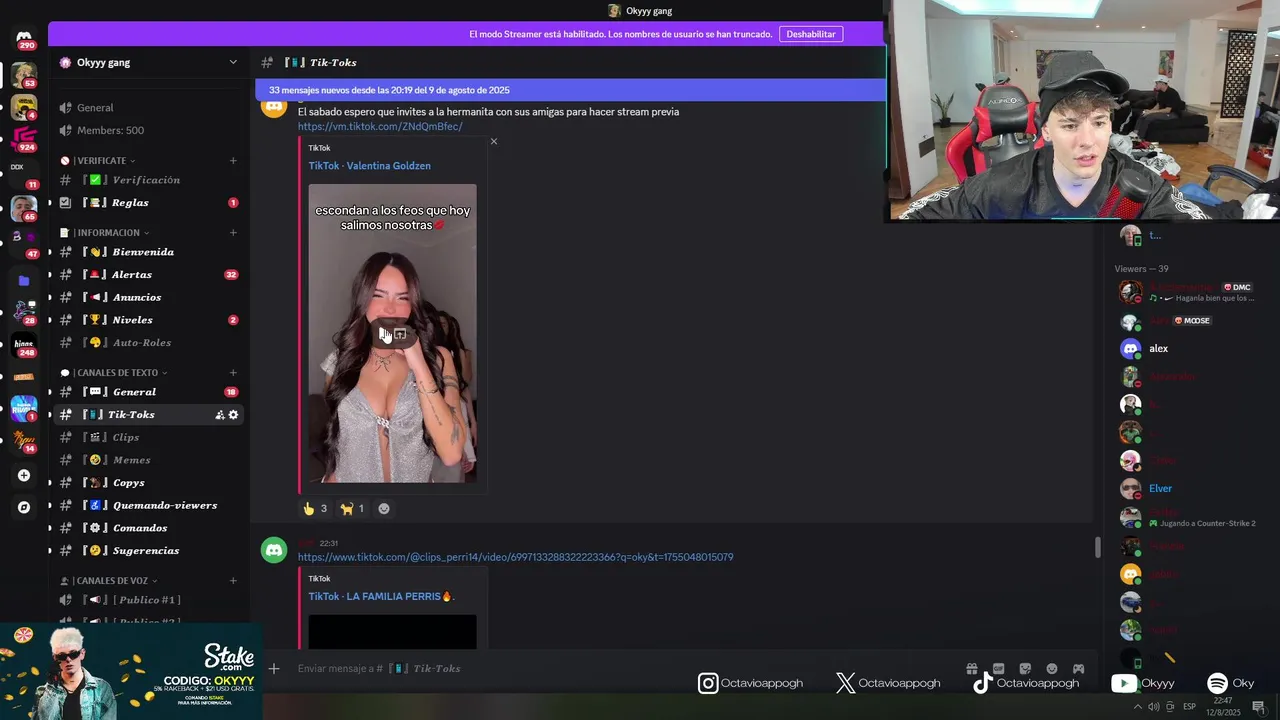Image resolution: width=1280 pixels, height=720 pixels.
Task: Collapse INFORMACION category
Action: pos(104,233)
